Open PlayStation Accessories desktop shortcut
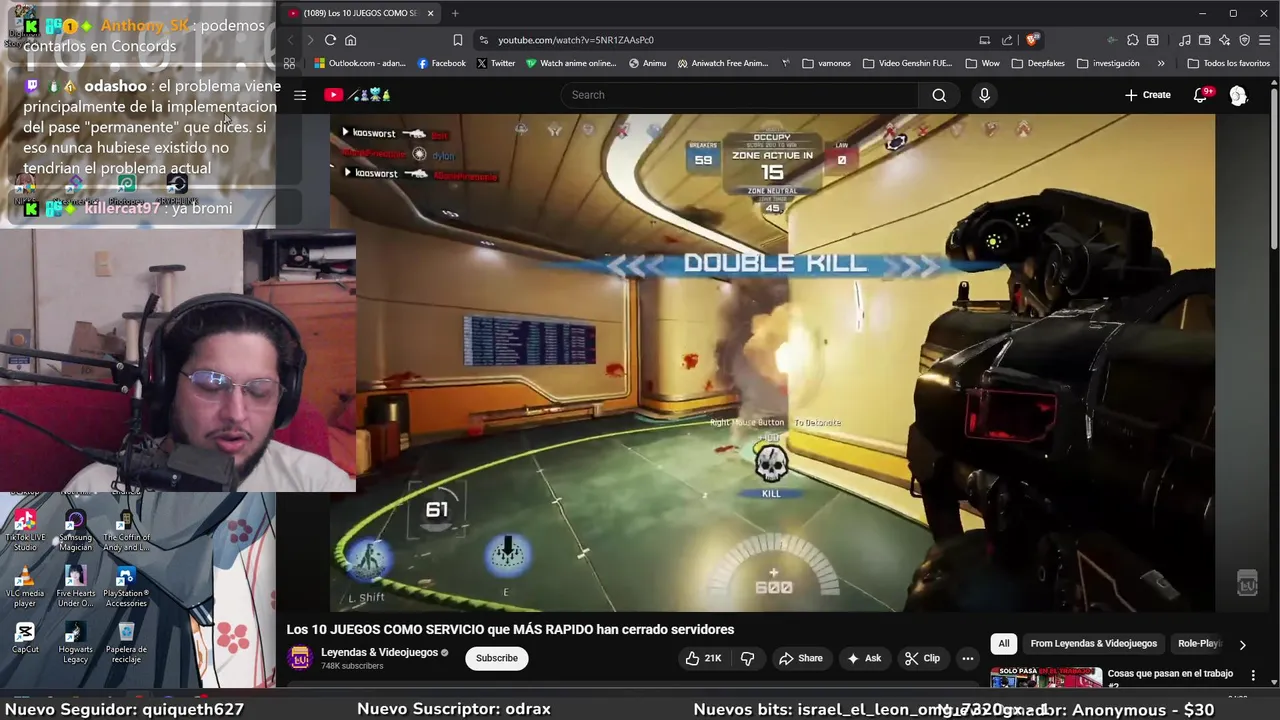The width and height of the screenshot is (1280, 720). pos(126,587)
